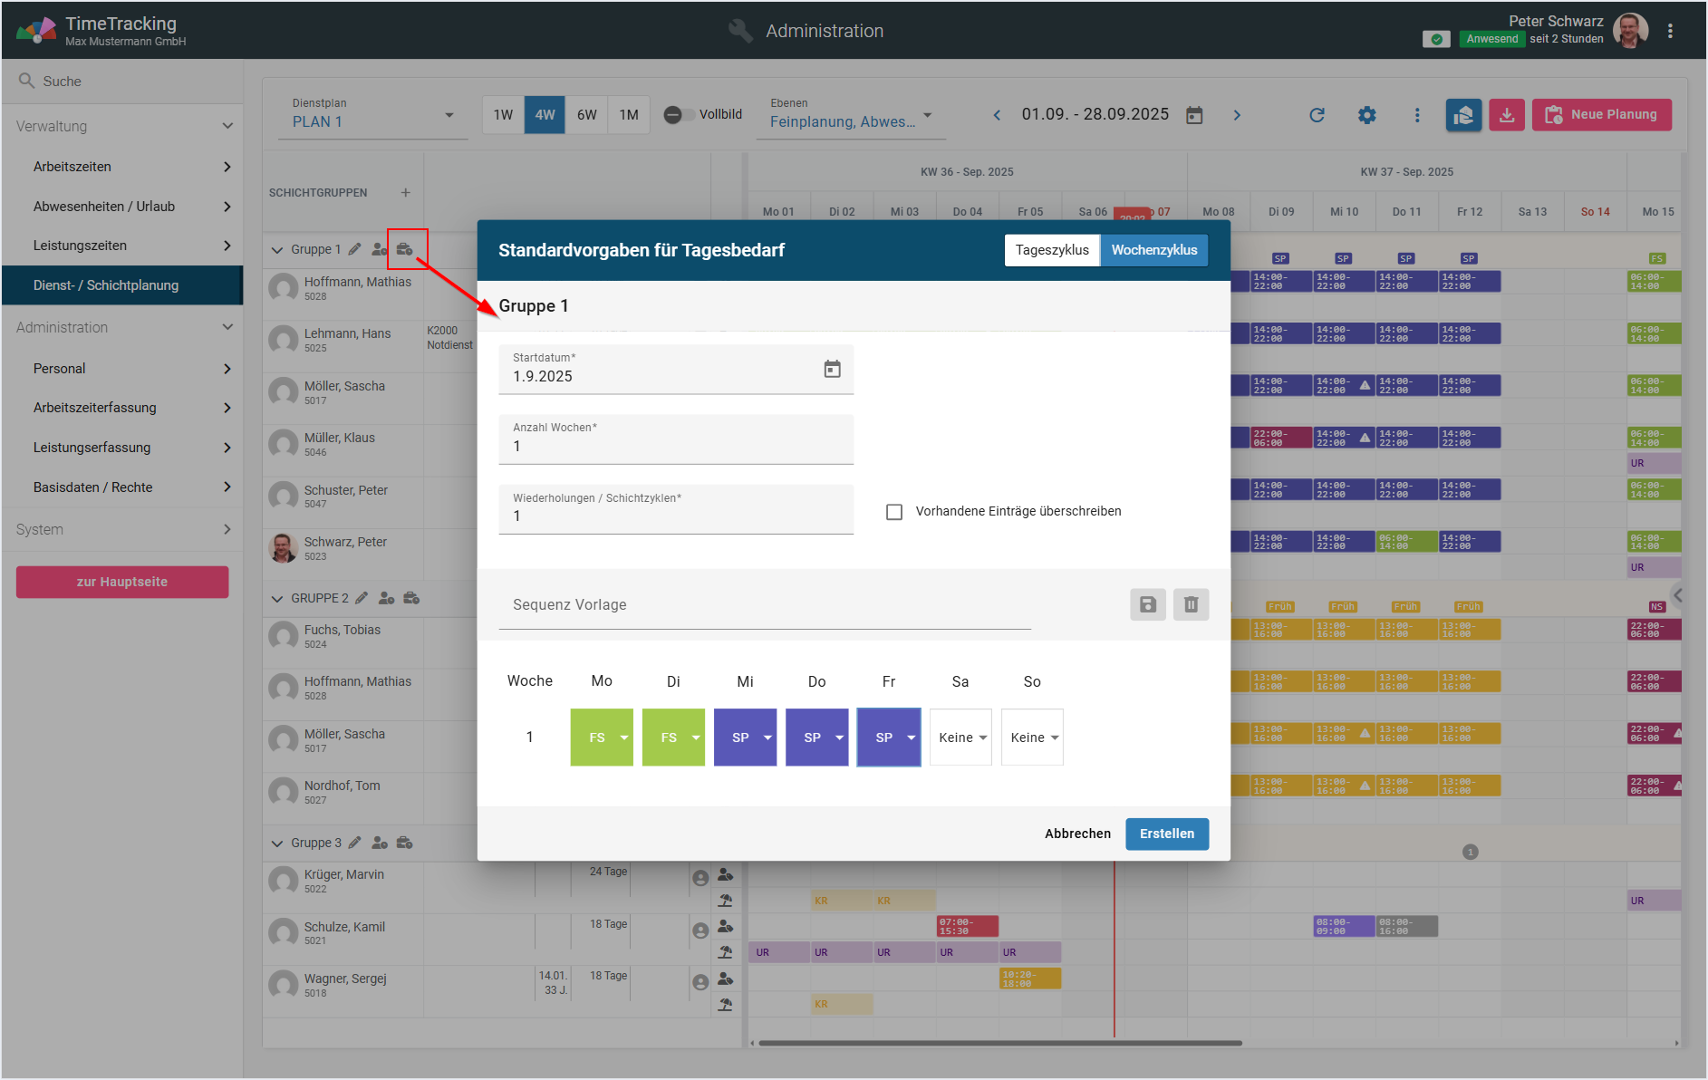Switch to Tageszyklus mode
1708x1080 pixels.
click(x=1051, y=250)
